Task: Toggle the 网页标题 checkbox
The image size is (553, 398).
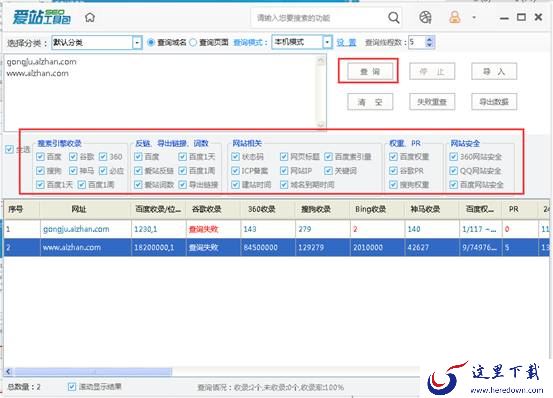Action: [x=284, y=157]
